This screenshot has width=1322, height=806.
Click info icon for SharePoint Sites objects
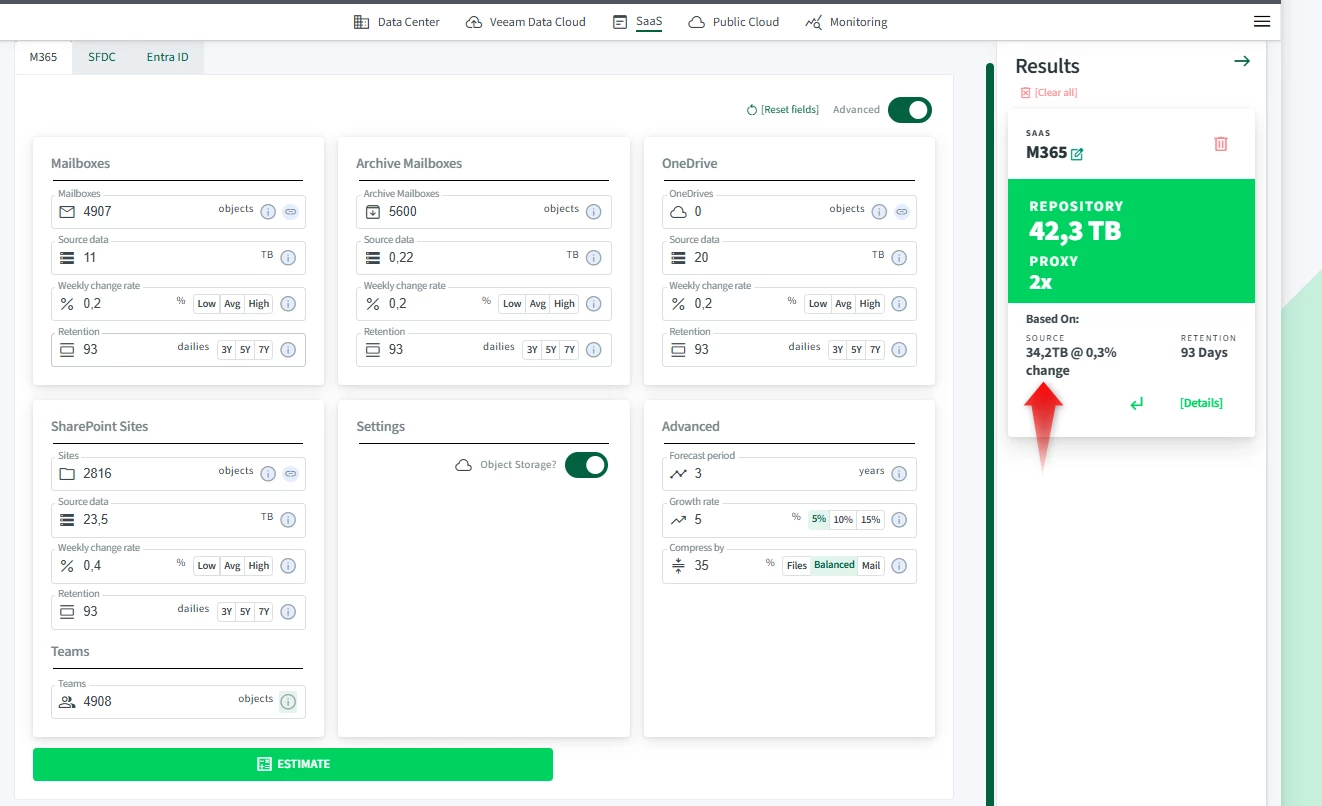268,474
